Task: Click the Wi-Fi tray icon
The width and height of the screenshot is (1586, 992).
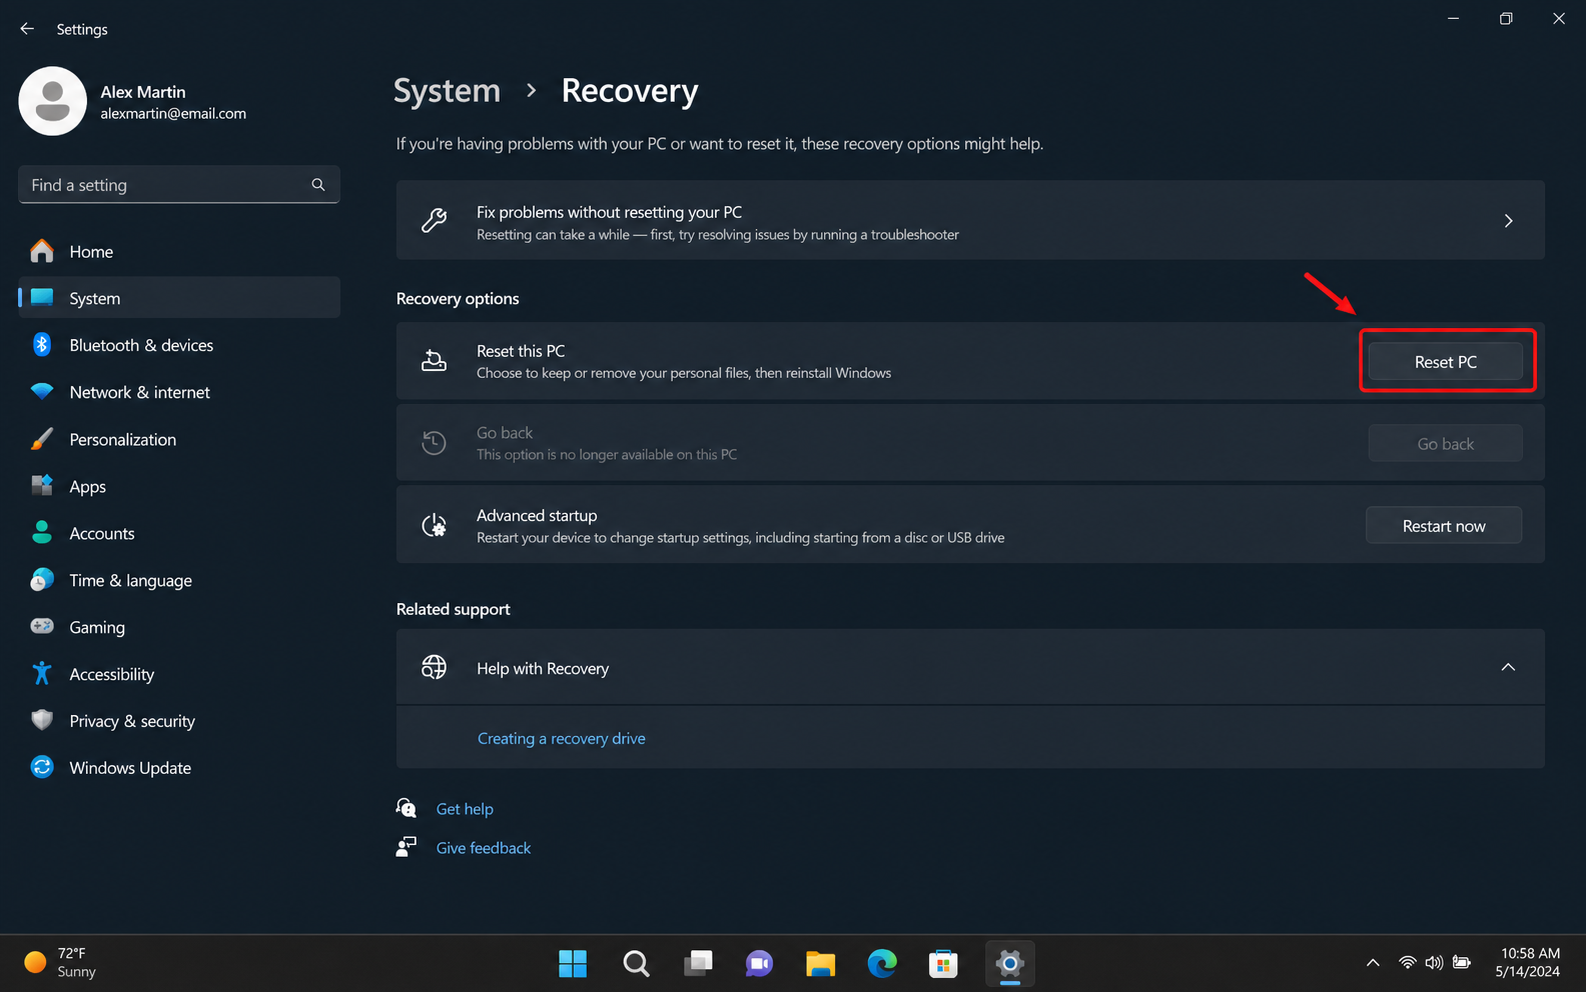Action: click(1407, 963)
